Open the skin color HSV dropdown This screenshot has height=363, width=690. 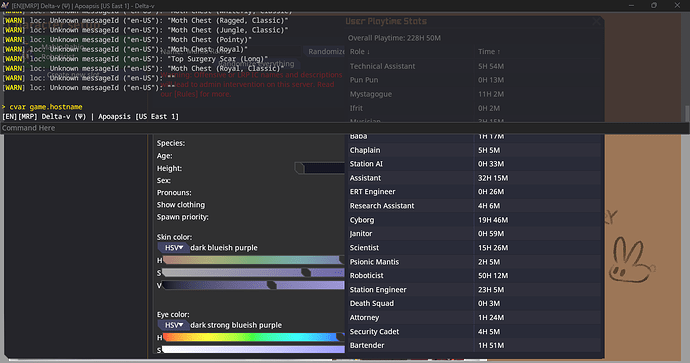(x=173, y=248)
